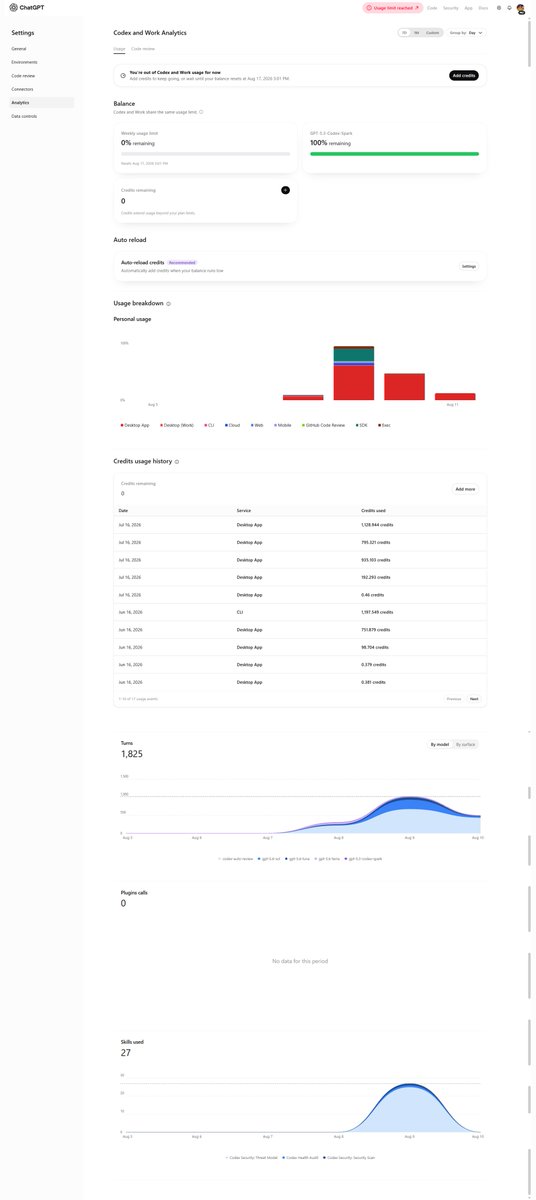The image size is (536, 1200).
Task: Click the tallest stacked usage bar
Action: 353,373
